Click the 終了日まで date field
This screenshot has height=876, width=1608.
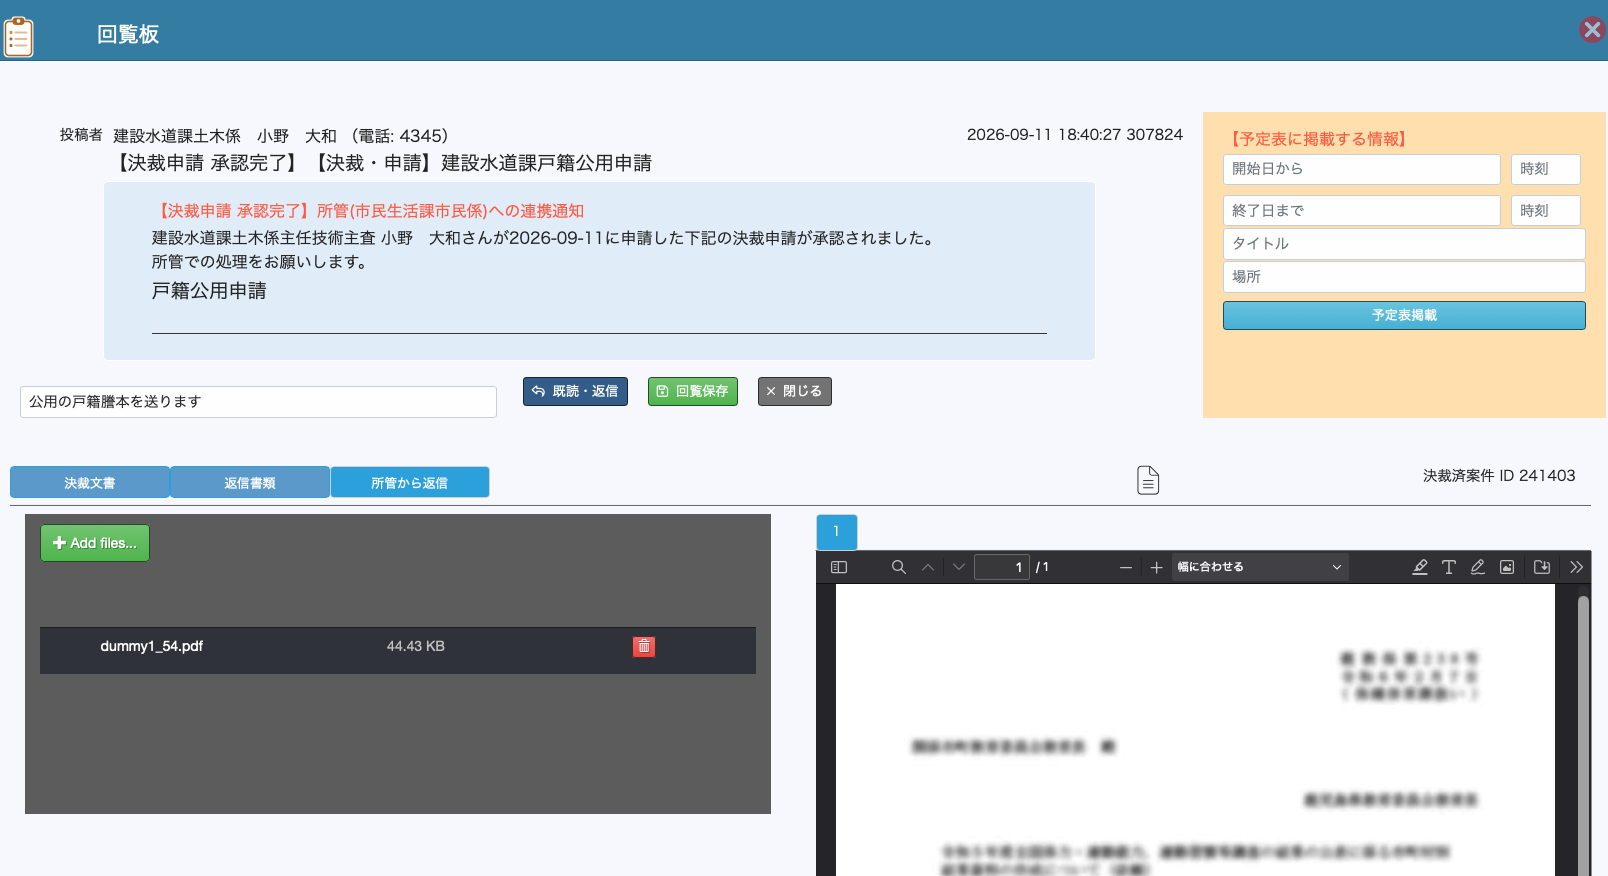point(1362,211)
